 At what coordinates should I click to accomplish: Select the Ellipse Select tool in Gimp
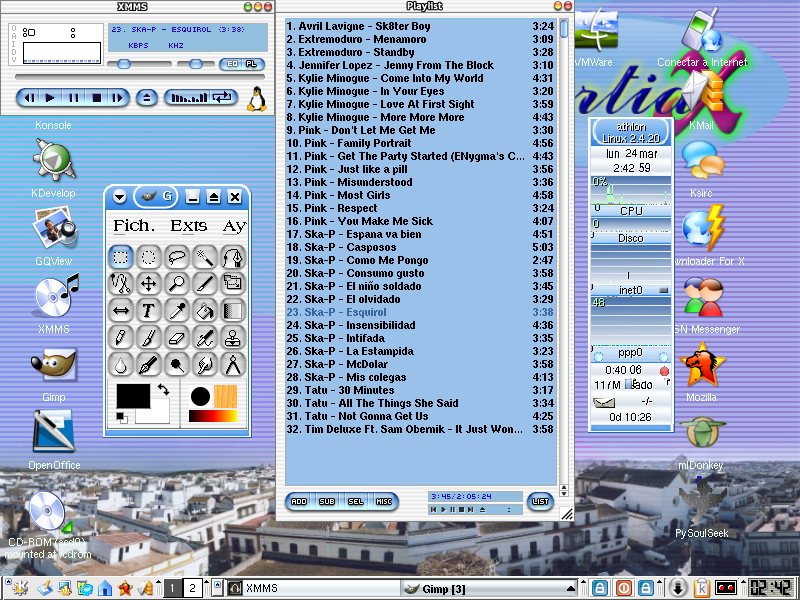[148, 257]
